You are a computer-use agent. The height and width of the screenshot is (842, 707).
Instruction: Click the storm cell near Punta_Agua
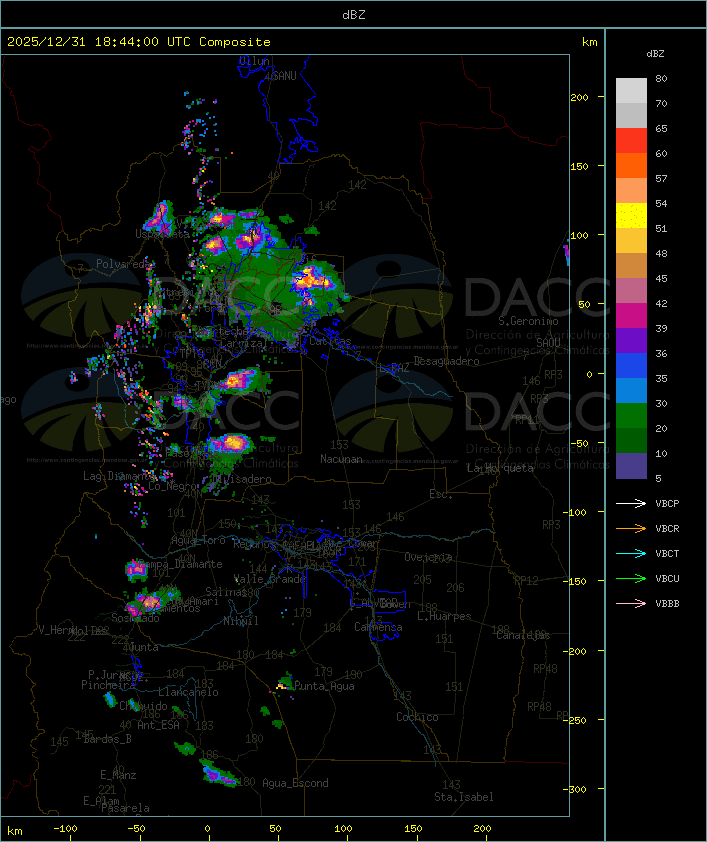coord(284,683)
